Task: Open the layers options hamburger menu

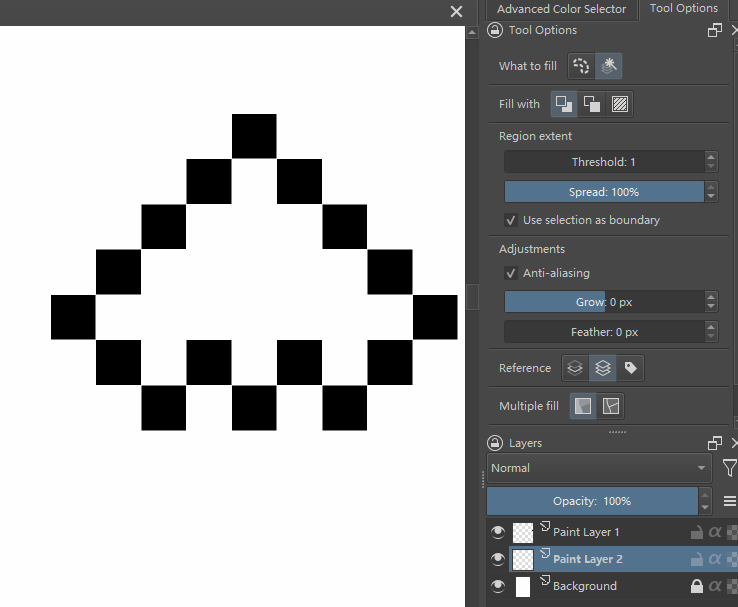Action: (x=729, y=501)
